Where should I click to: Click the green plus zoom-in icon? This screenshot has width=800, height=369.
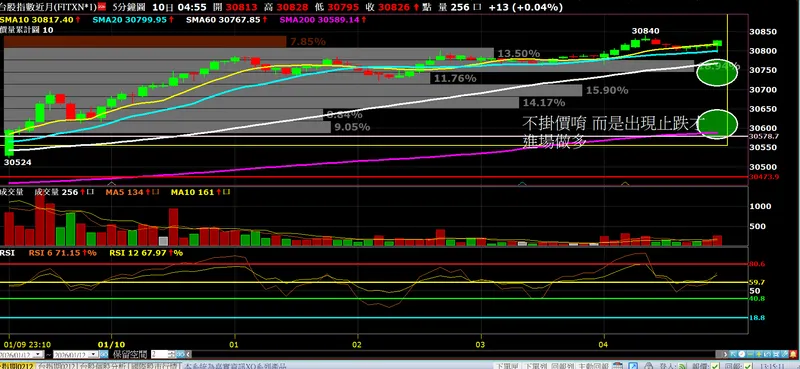(x=759, y=354)
